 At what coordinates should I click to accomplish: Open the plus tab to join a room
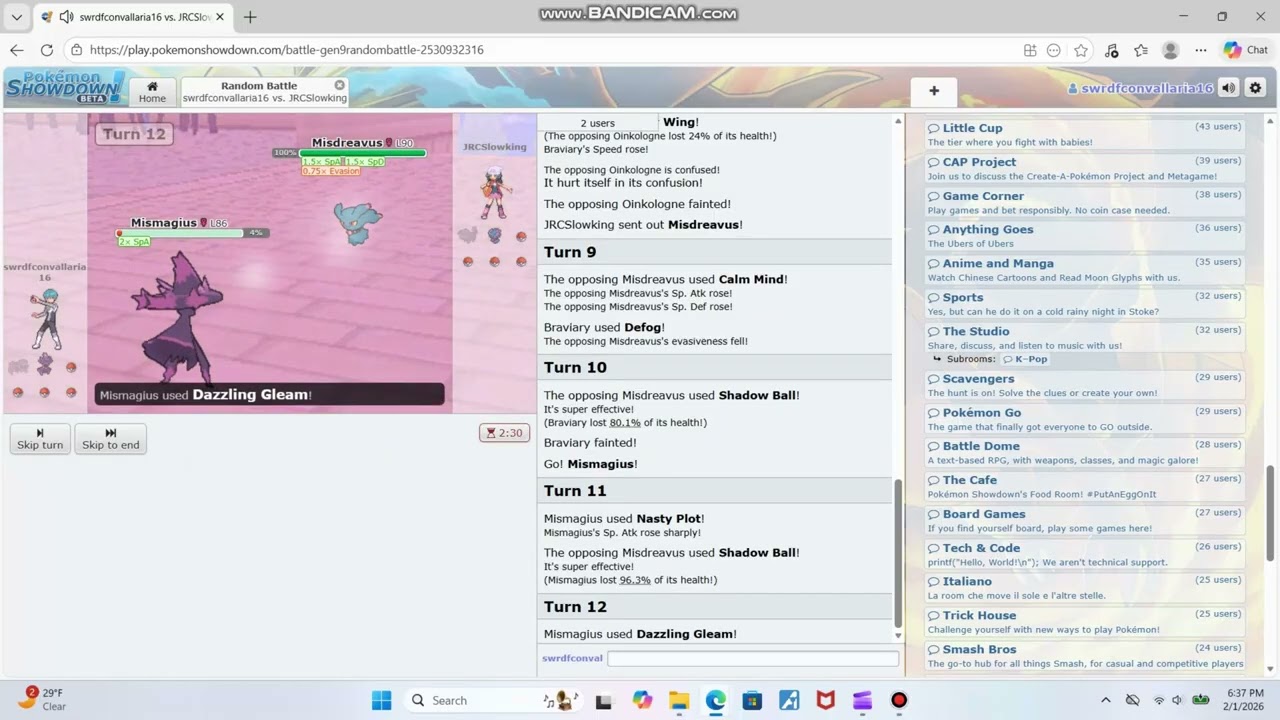(x=934, y=91)
